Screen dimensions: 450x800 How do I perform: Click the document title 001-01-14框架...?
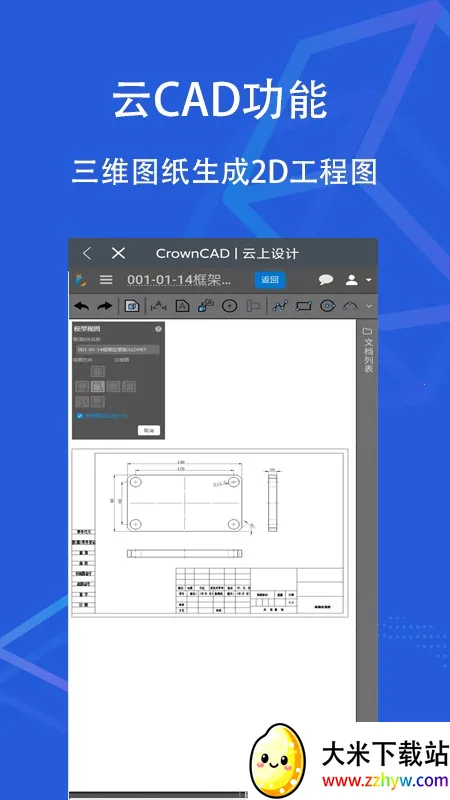179,280
